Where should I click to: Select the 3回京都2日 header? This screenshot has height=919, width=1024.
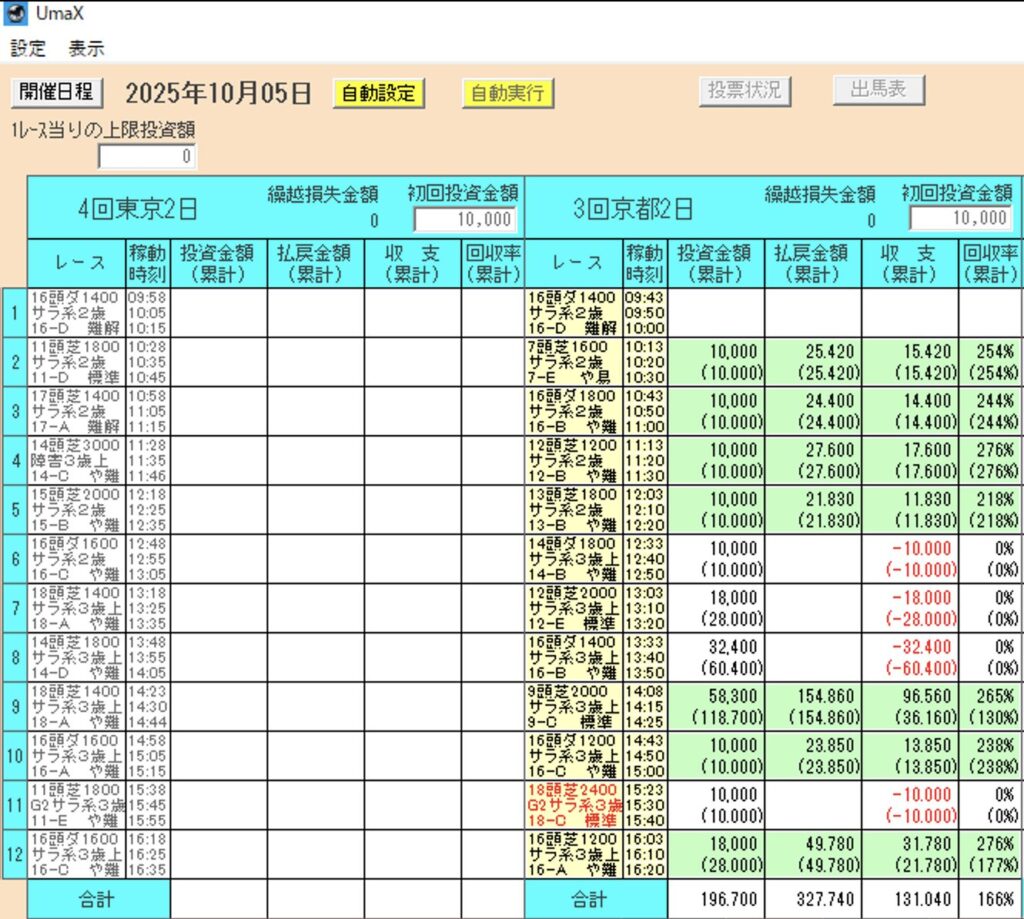[632, 209]
